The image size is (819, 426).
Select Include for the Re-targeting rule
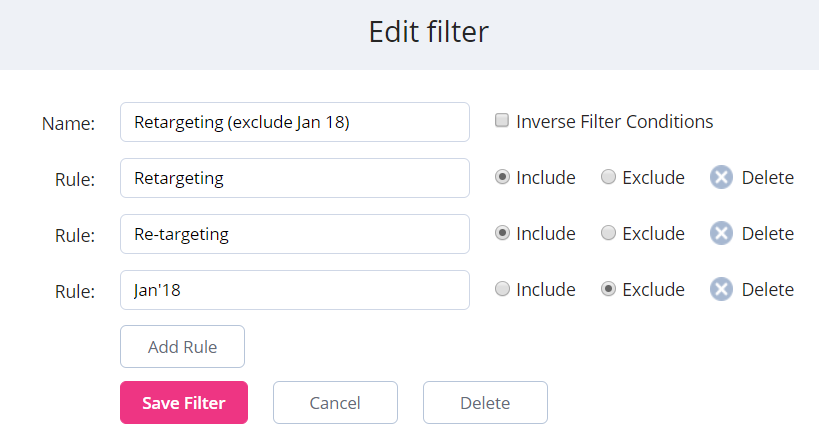click(x=502, y=234)
